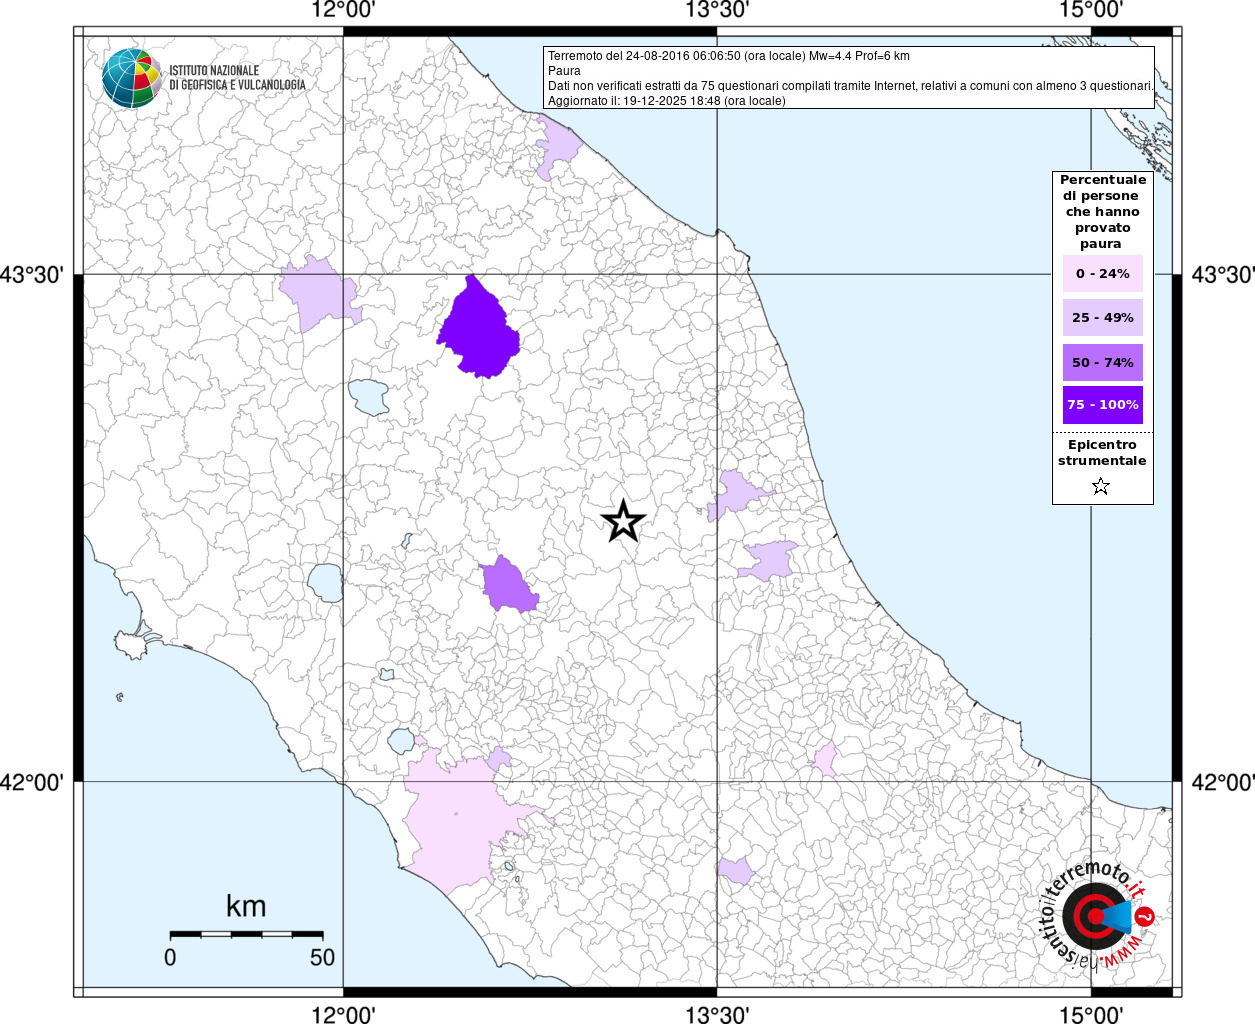Select the 25 - 49% legend swatch
1255x1024 pixels.
coord(1103,317)
